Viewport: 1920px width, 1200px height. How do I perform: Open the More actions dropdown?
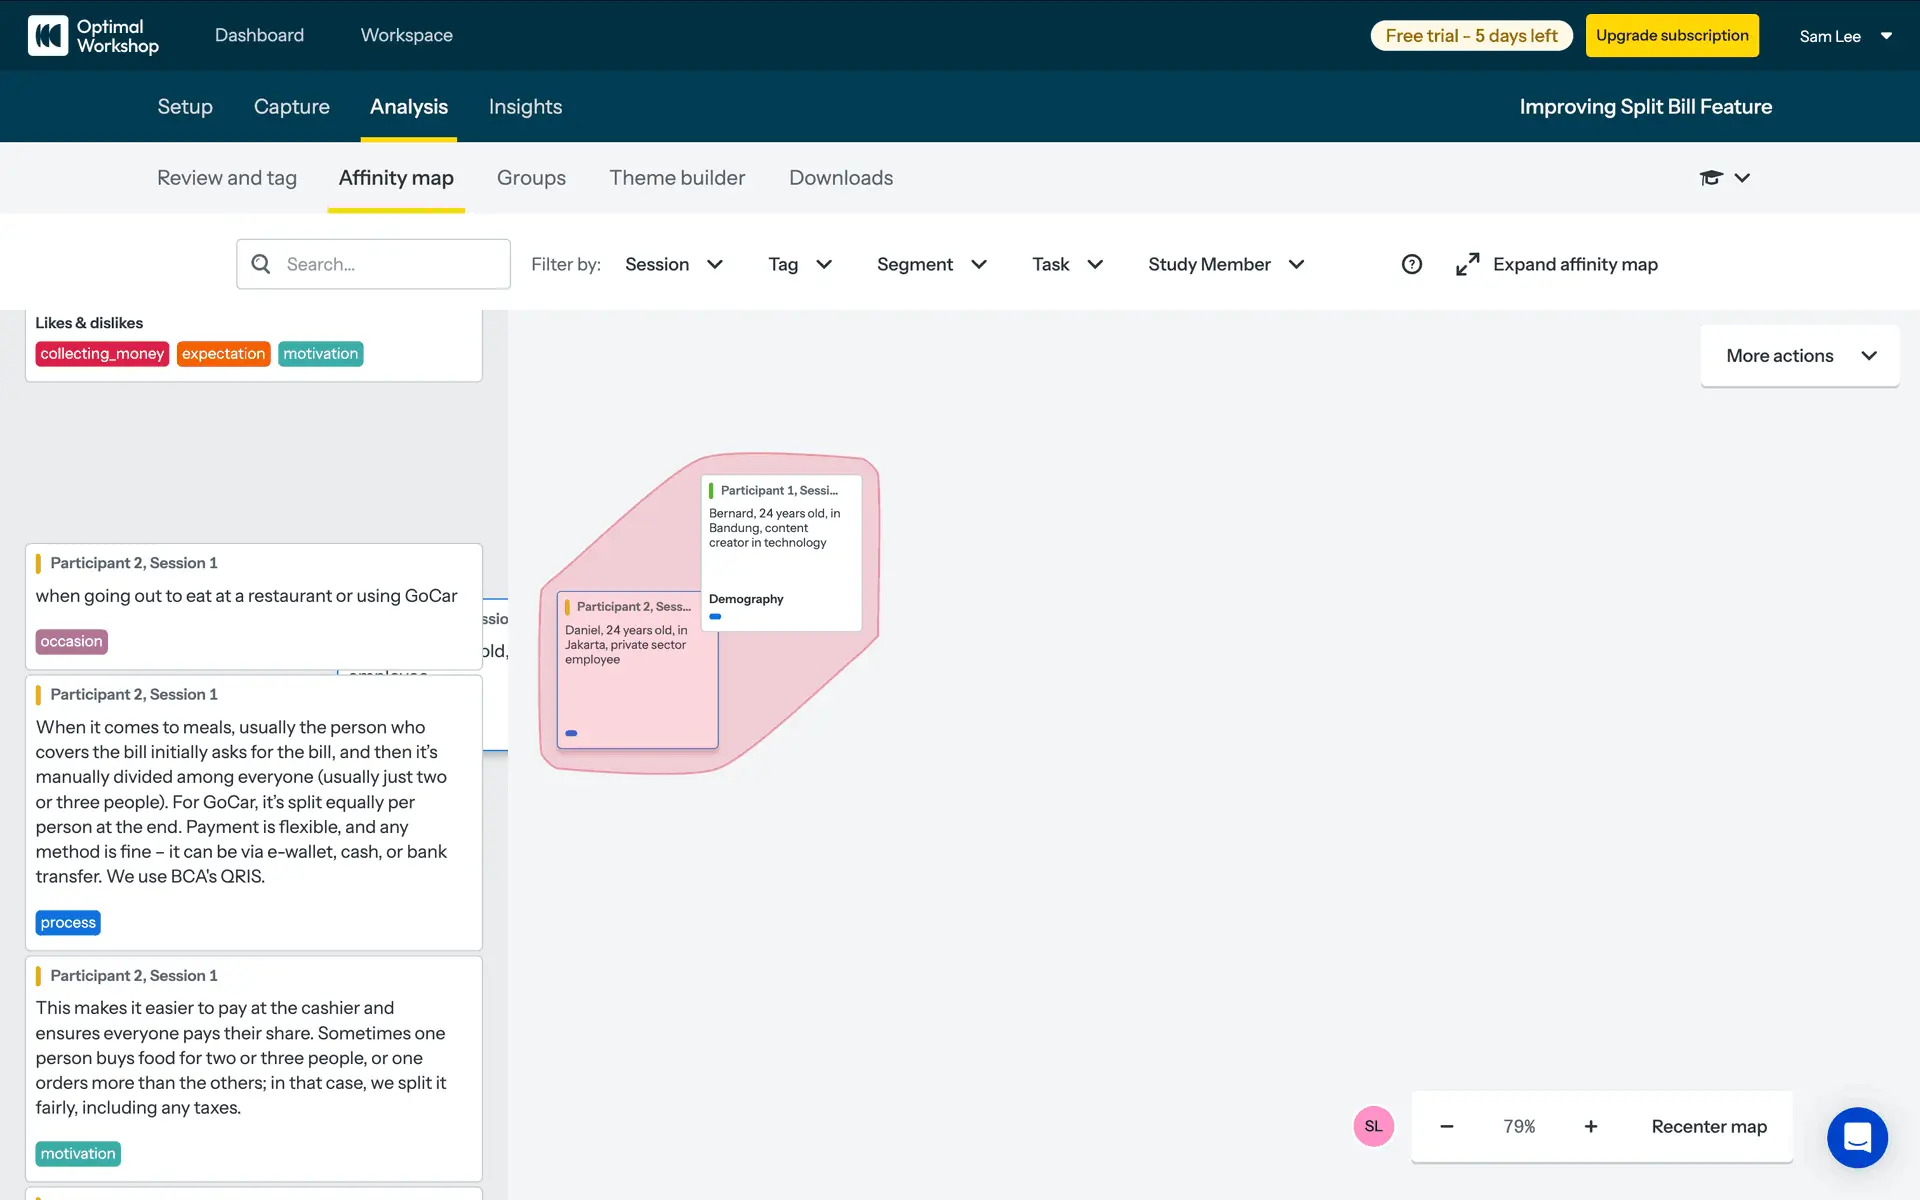1799,356
